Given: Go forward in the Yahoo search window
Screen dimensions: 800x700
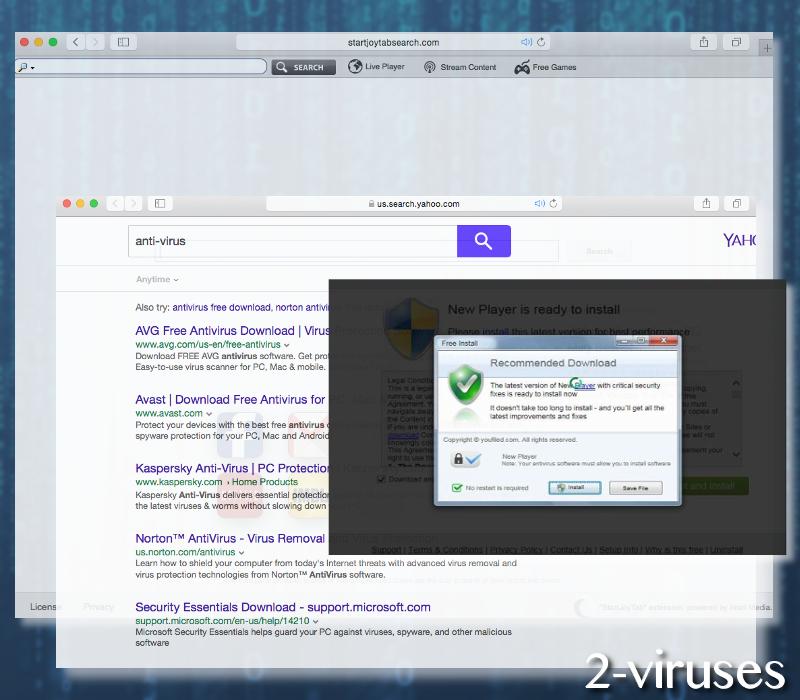Looking at the screenshot, I should point(134,204).
